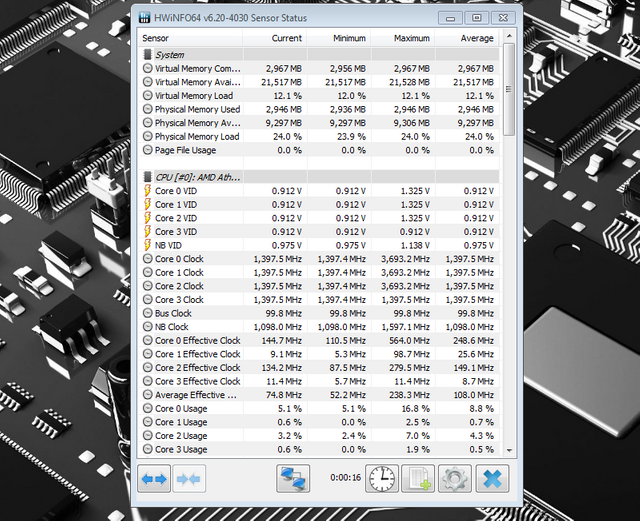Select the Virtual Memory Com... row label

click(198, 68)
